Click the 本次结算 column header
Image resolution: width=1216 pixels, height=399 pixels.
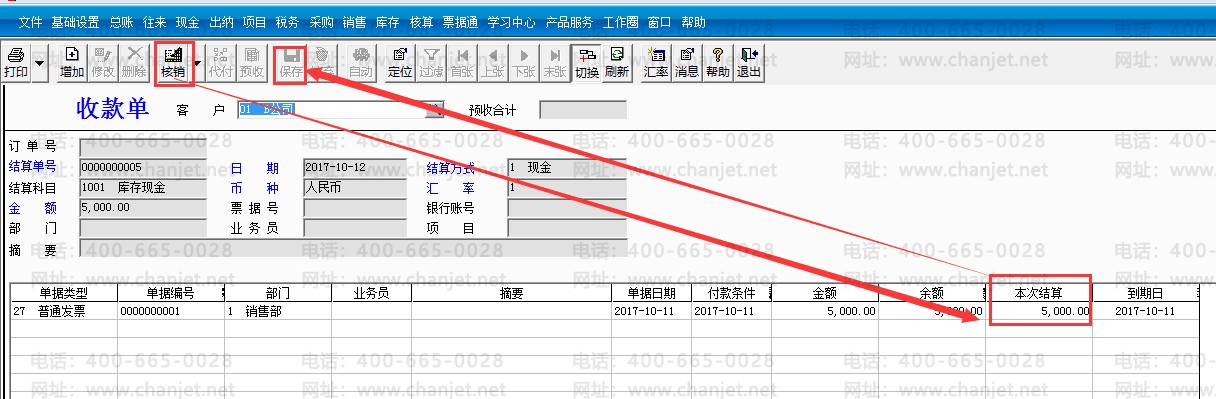point(1038,293)
